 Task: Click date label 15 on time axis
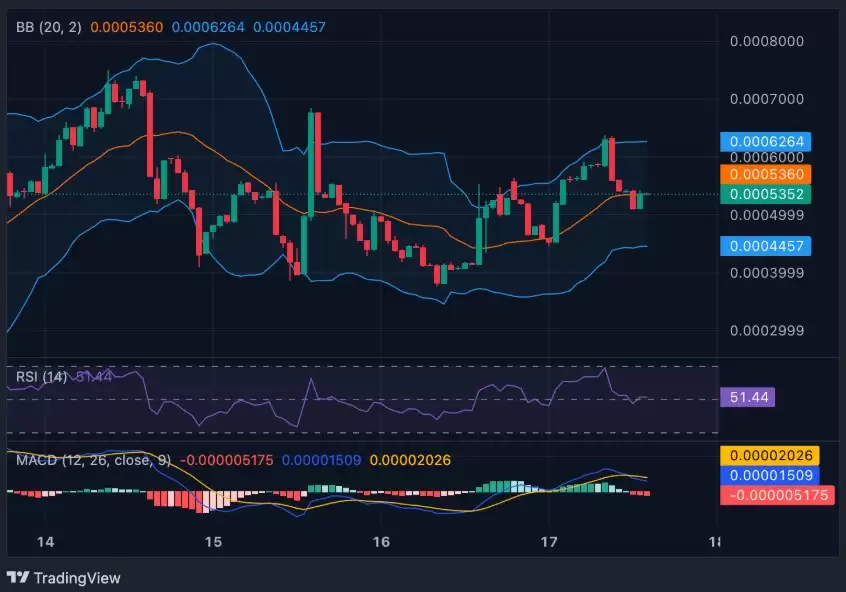click(x=212, y=541)
